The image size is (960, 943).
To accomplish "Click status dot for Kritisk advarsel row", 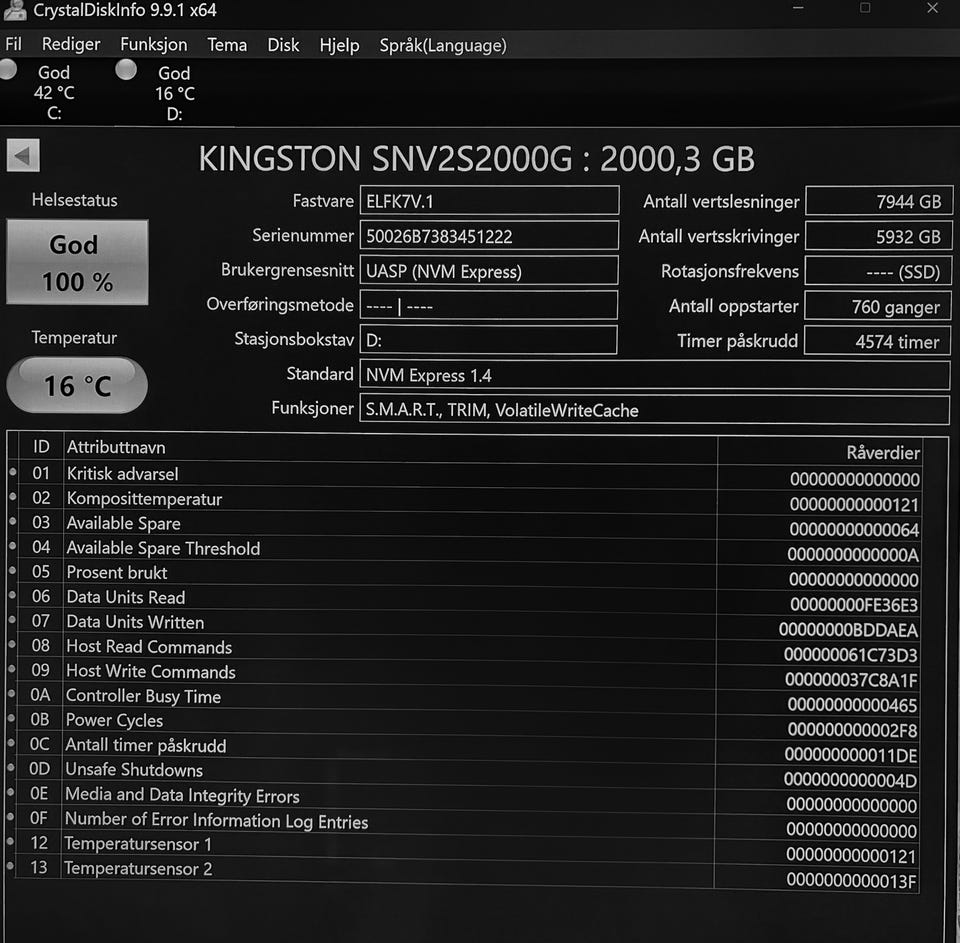I will point(12,472).
